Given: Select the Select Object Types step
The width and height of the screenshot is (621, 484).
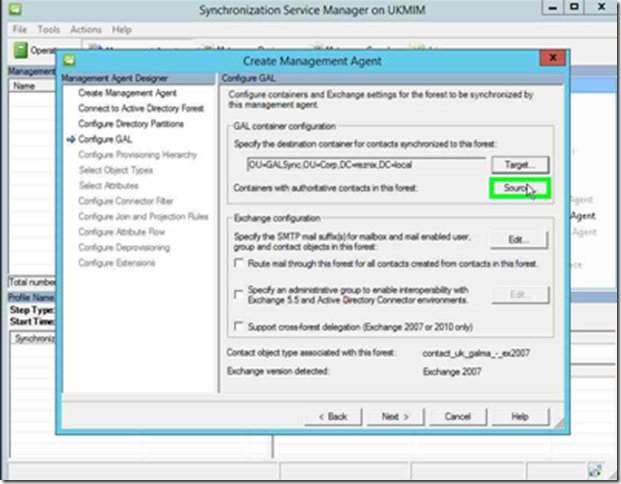Looking at the screenshot, I should (116, 170).
